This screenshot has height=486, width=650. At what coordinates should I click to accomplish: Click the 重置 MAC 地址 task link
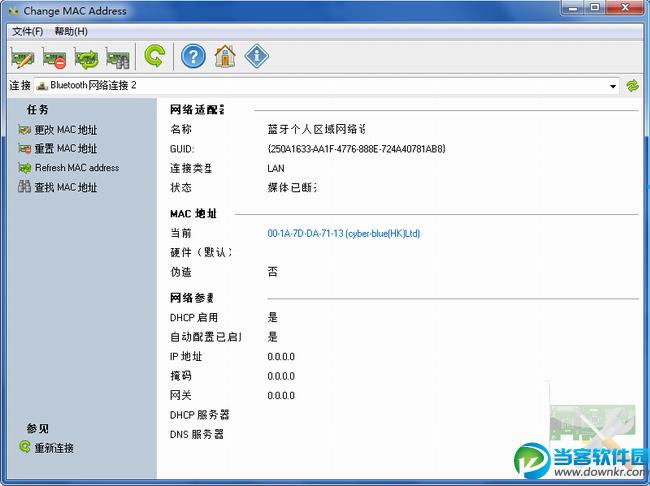[65, 148]
